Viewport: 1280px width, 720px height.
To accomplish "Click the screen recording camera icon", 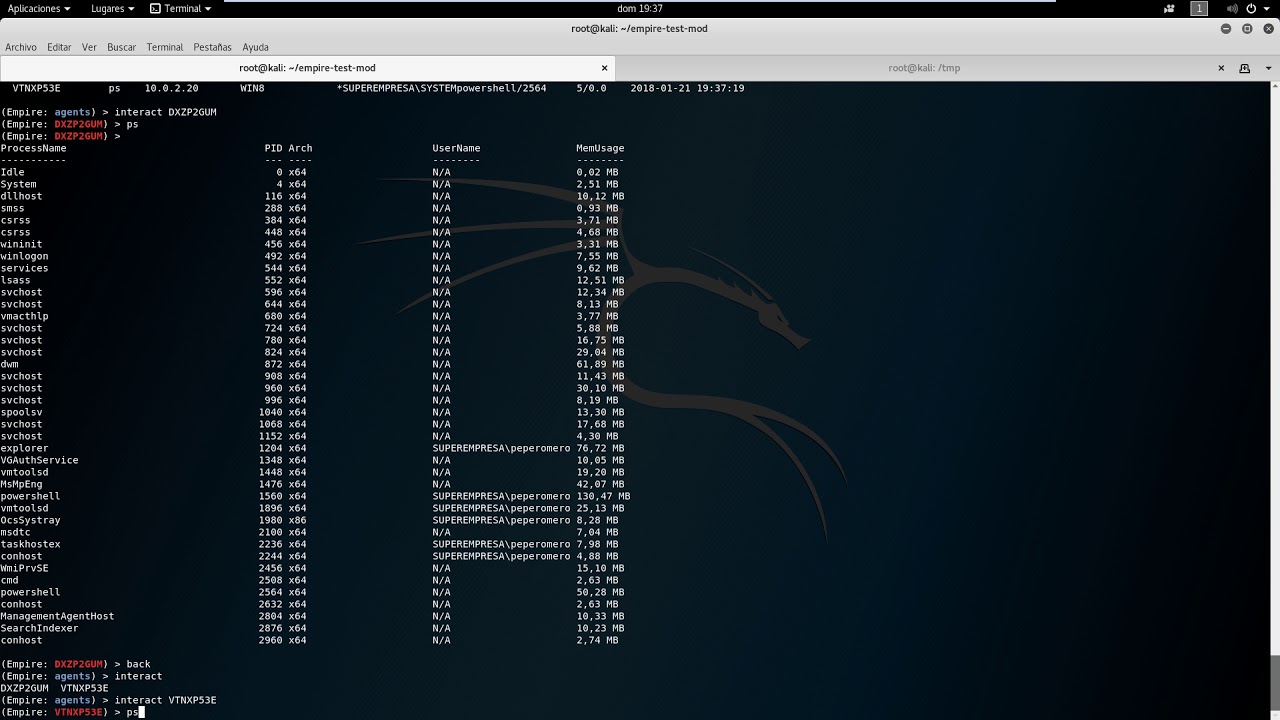I will click(x=1170, y=8).
